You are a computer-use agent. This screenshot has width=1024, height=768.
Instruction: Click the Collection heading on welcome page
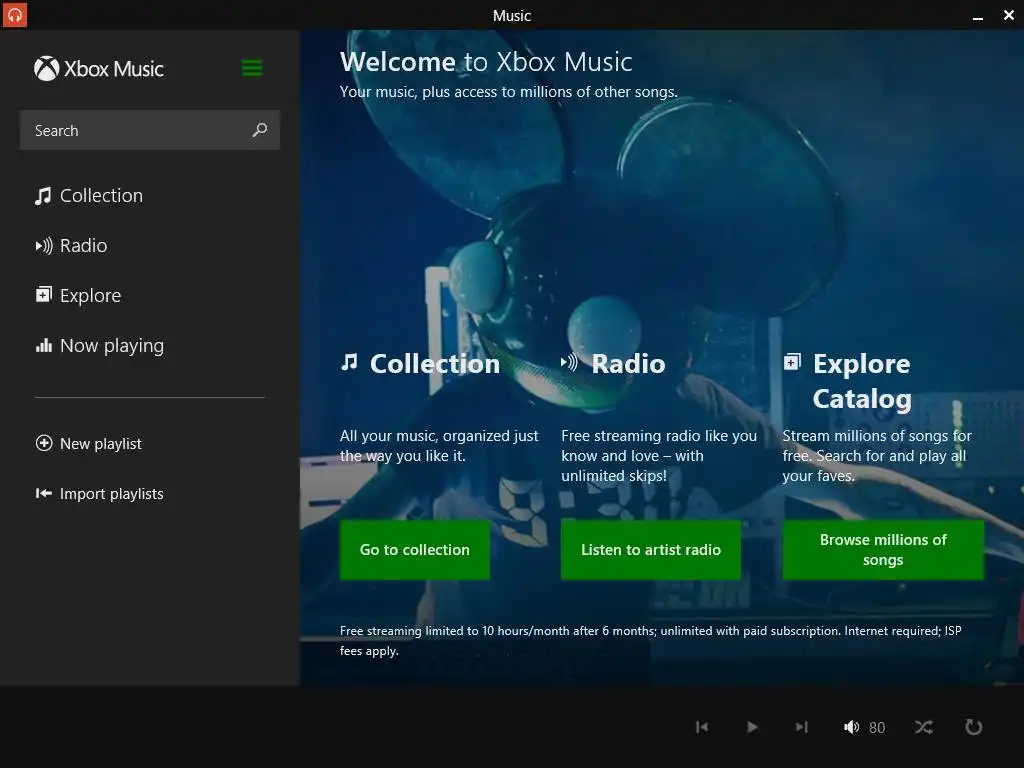[x=435, y=364]
